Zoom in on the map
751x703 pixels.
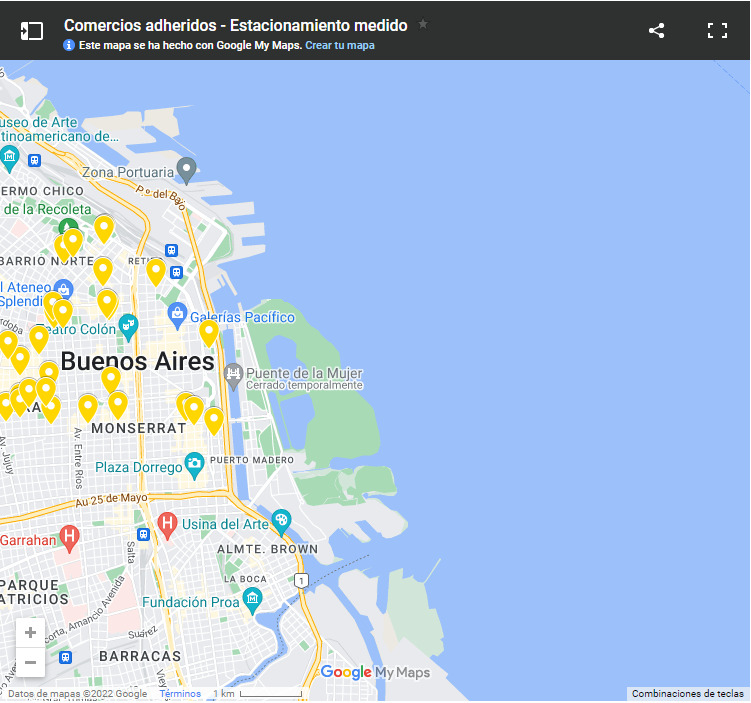30,632
